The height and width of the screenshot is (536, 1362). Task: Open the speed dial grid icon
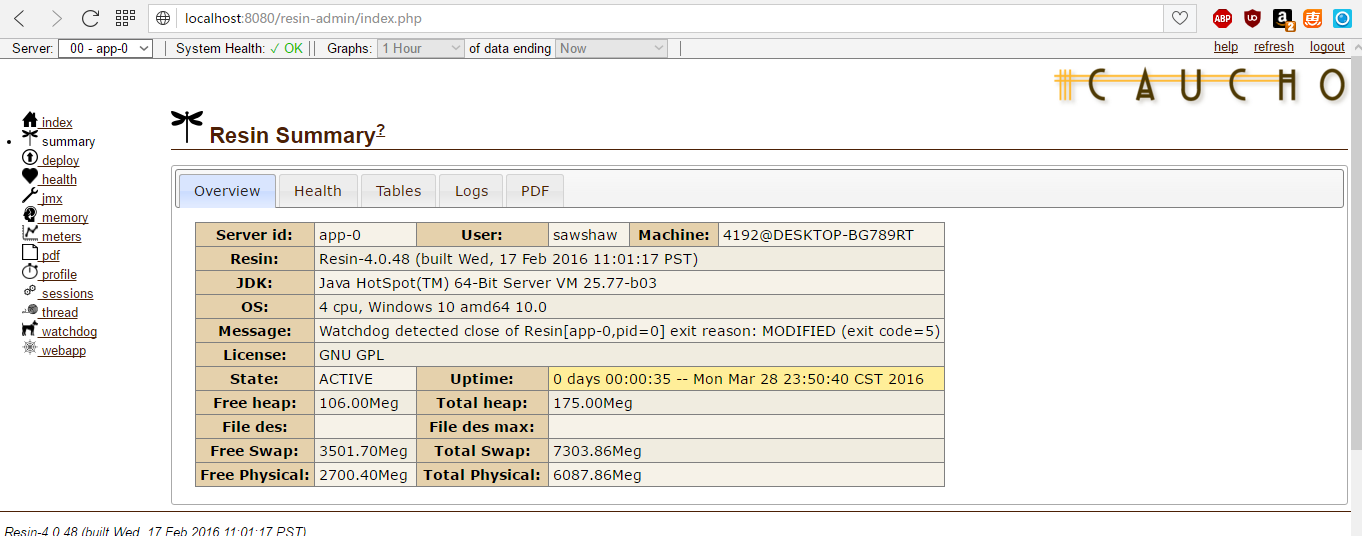[x=125, y=18]
